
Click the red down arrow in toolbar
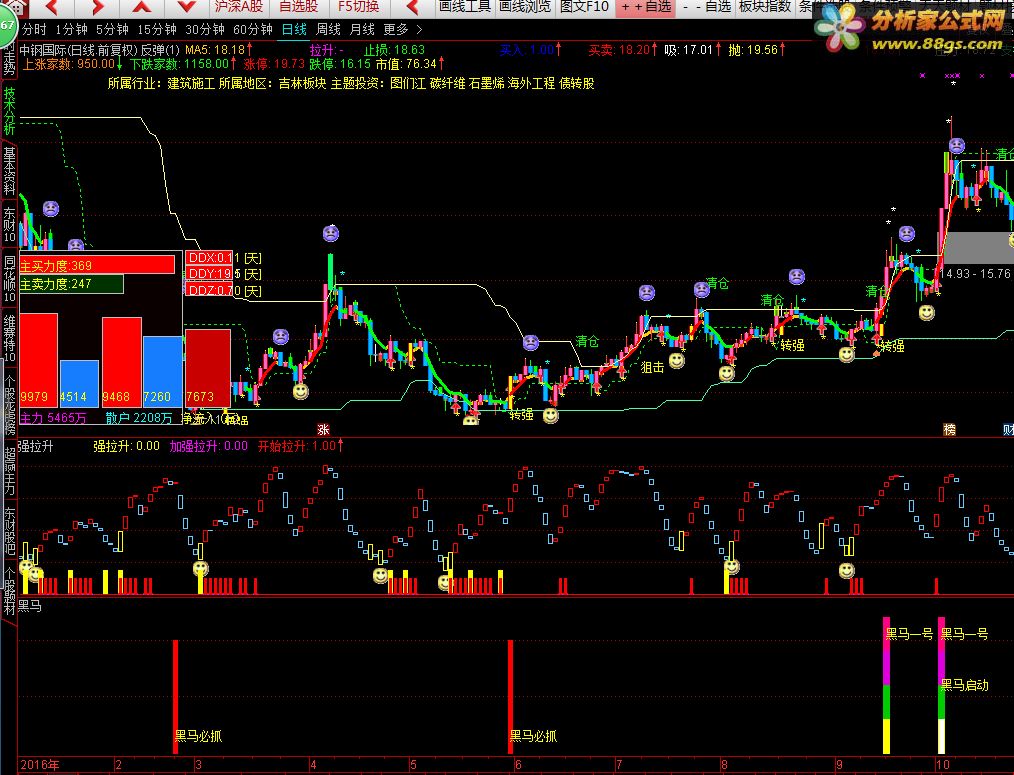click(x=187, y=8)
